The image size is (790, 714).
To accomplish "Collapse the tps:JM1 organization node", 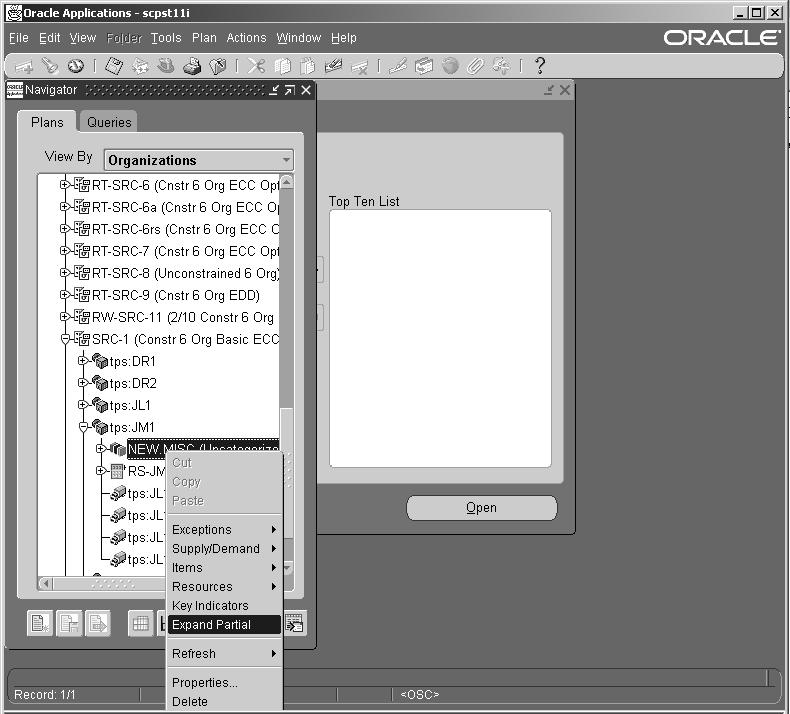I will pyautogui.click(x=83, y=427).
